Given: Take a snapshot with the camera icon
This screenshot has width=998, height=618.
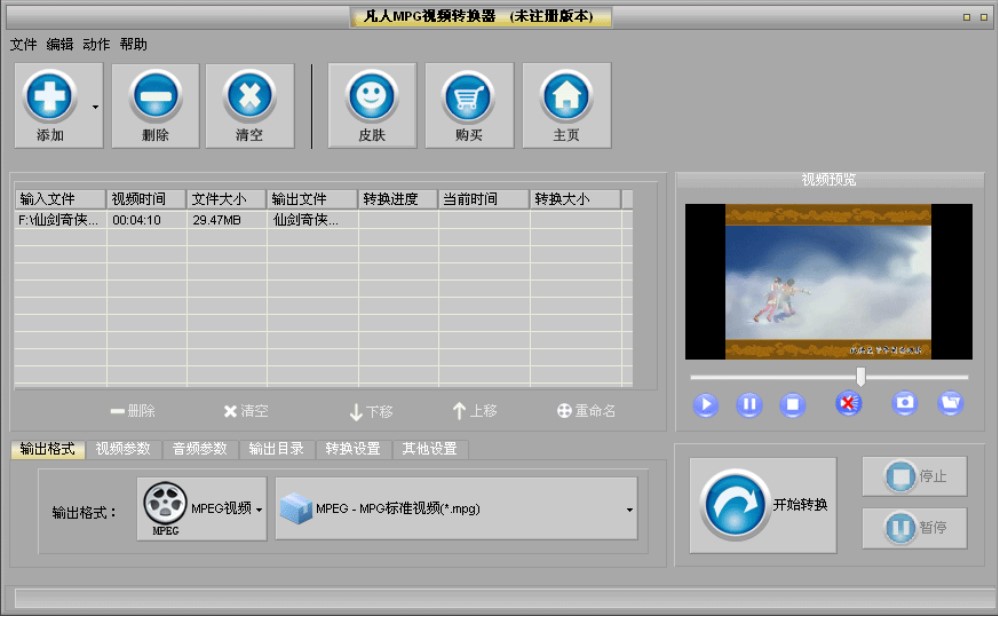Looking at the screenshot, I should tap(904, 403).
